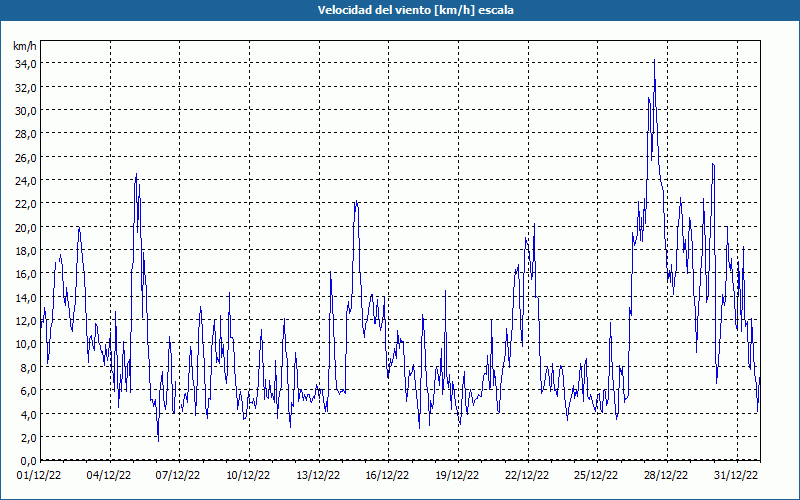The image size is (800, 500).
Task: Click the 28/12/22 date label
Action: [666, 476]
